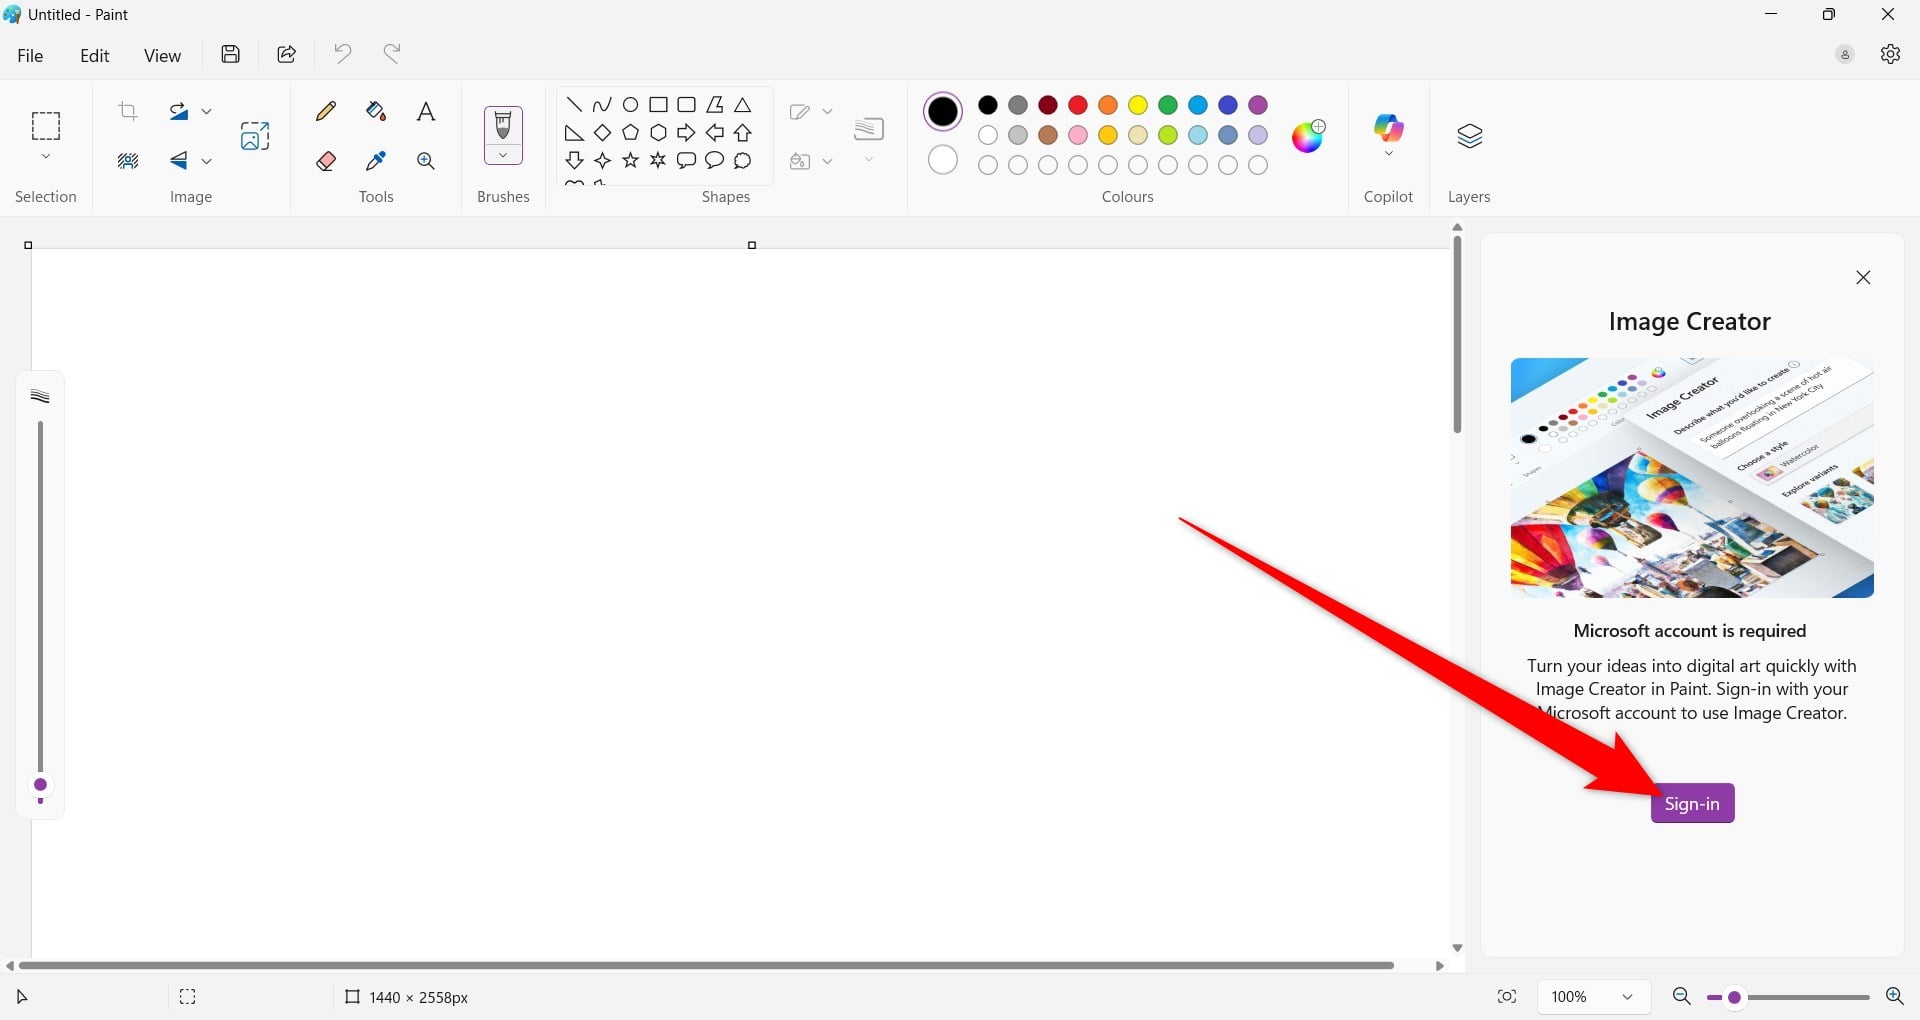Click the Save icon
Image resolution: width=1920 pixels, height=1020 pixels.
click(x=231, y=54)
